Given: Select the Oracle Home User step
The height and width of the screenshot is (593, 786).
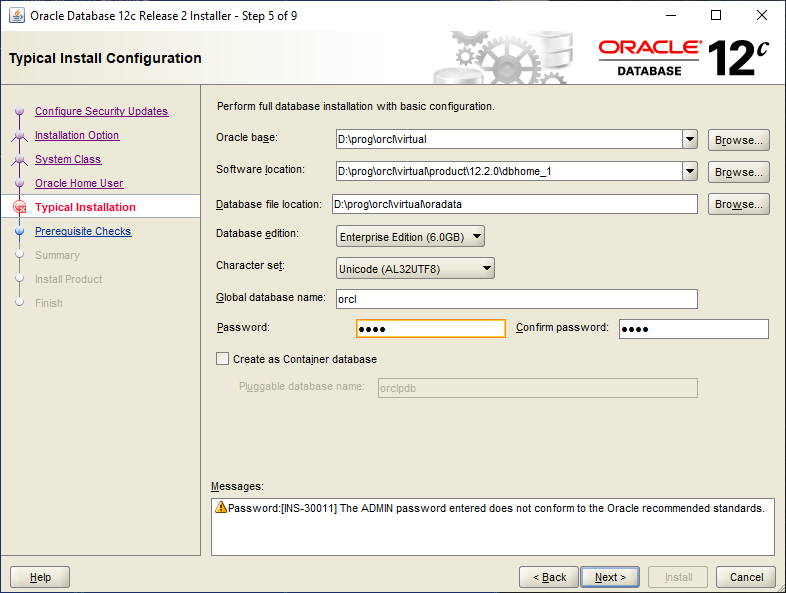Looking at the screenshot, I should (x=79, y=183).
